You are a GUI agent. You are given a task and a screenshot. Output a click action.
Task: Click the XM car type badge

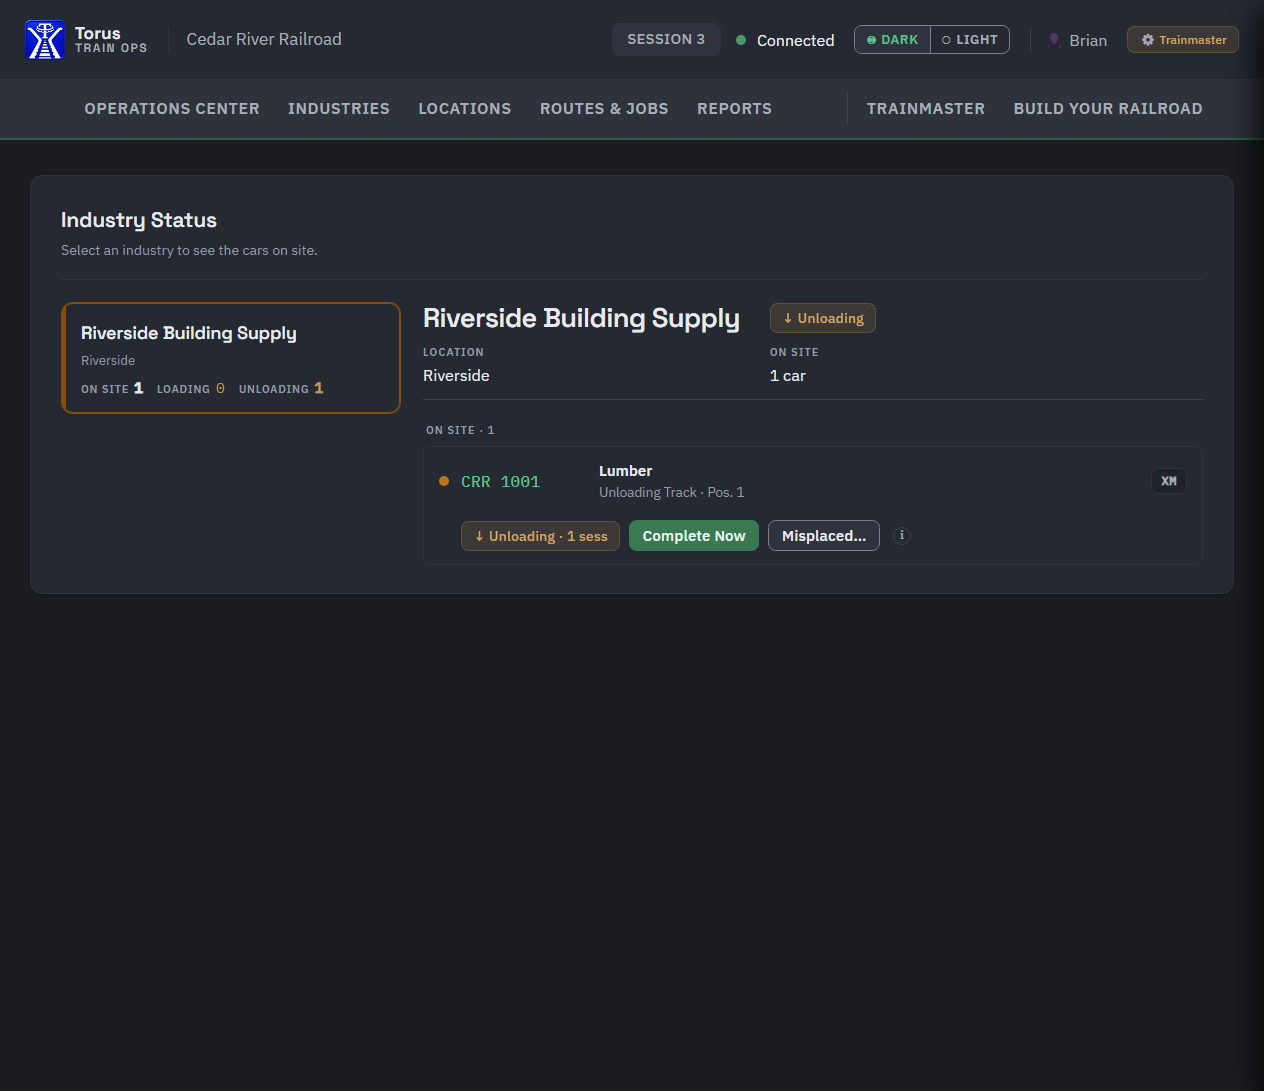click(x=1169, y=481)
